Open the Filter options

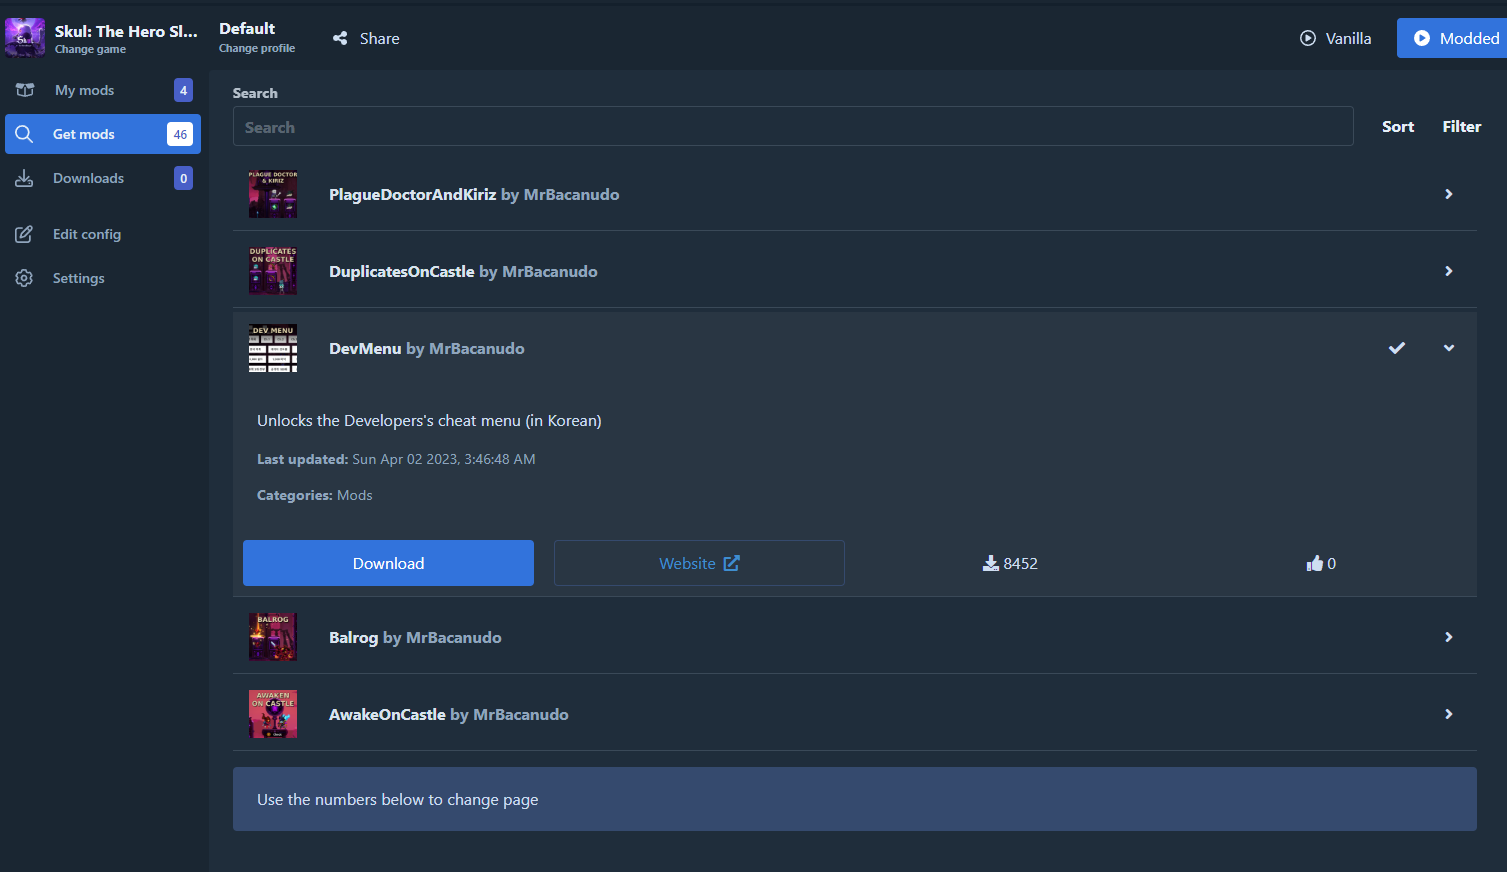coord(1462,126)
